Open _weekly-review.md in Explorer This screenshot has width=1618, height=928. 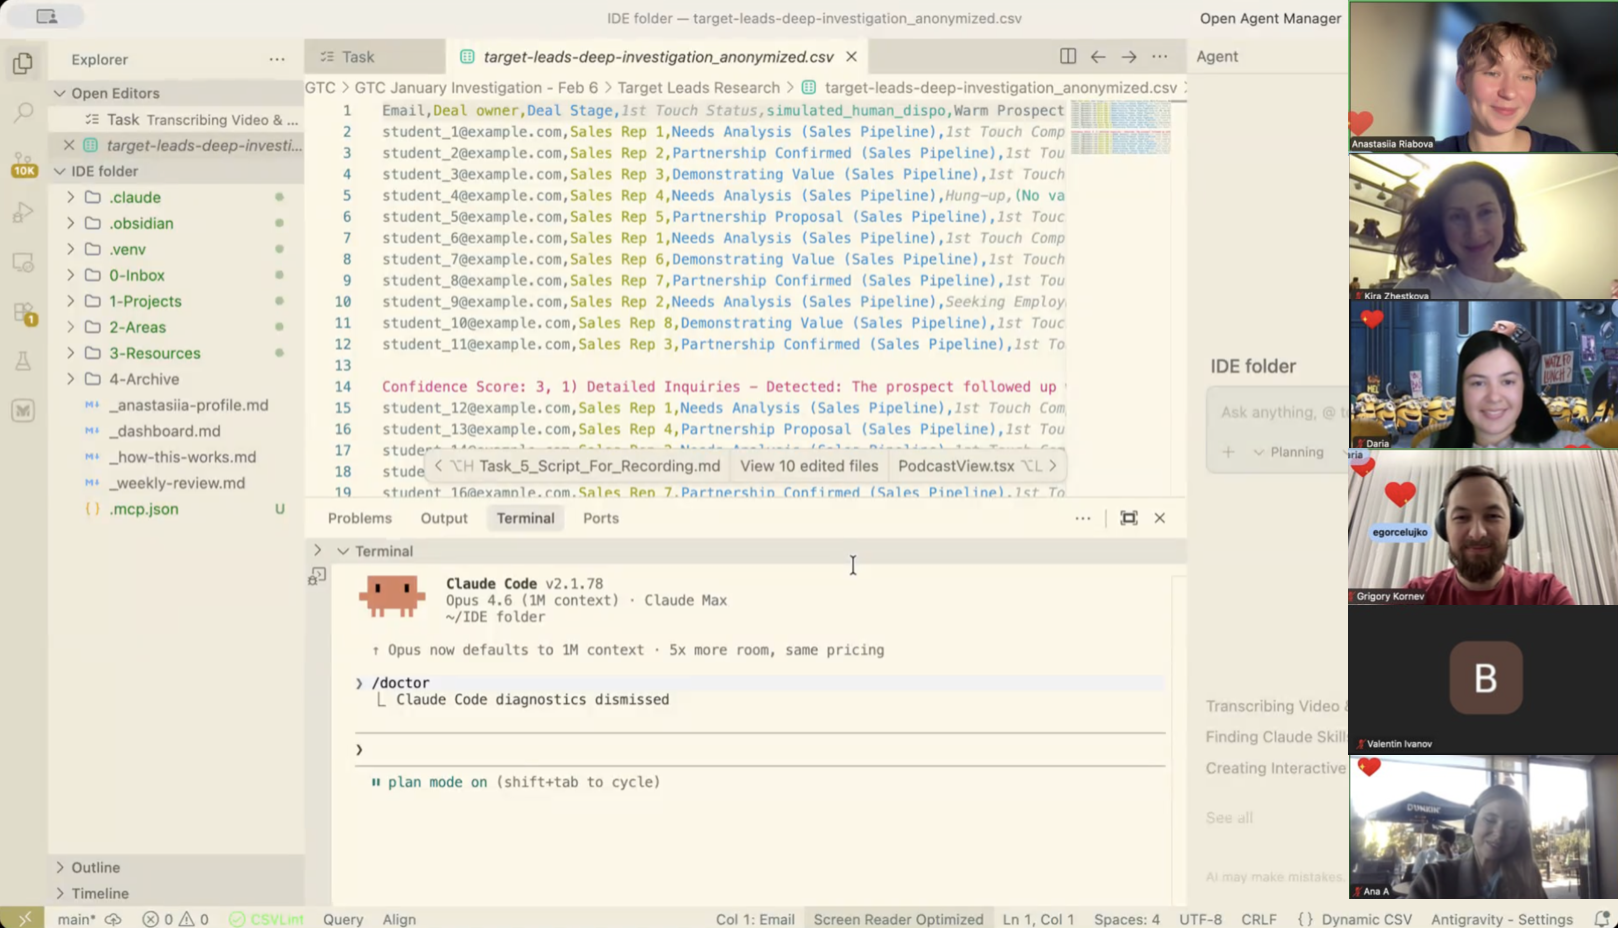(177, 483)
